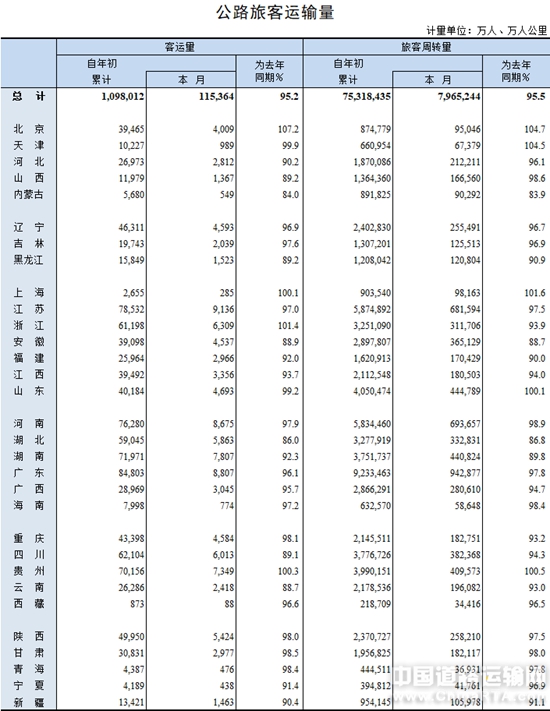550x711 pixels.
Task: Click the title 公路旅客运输量
Action: click(275, 12)
